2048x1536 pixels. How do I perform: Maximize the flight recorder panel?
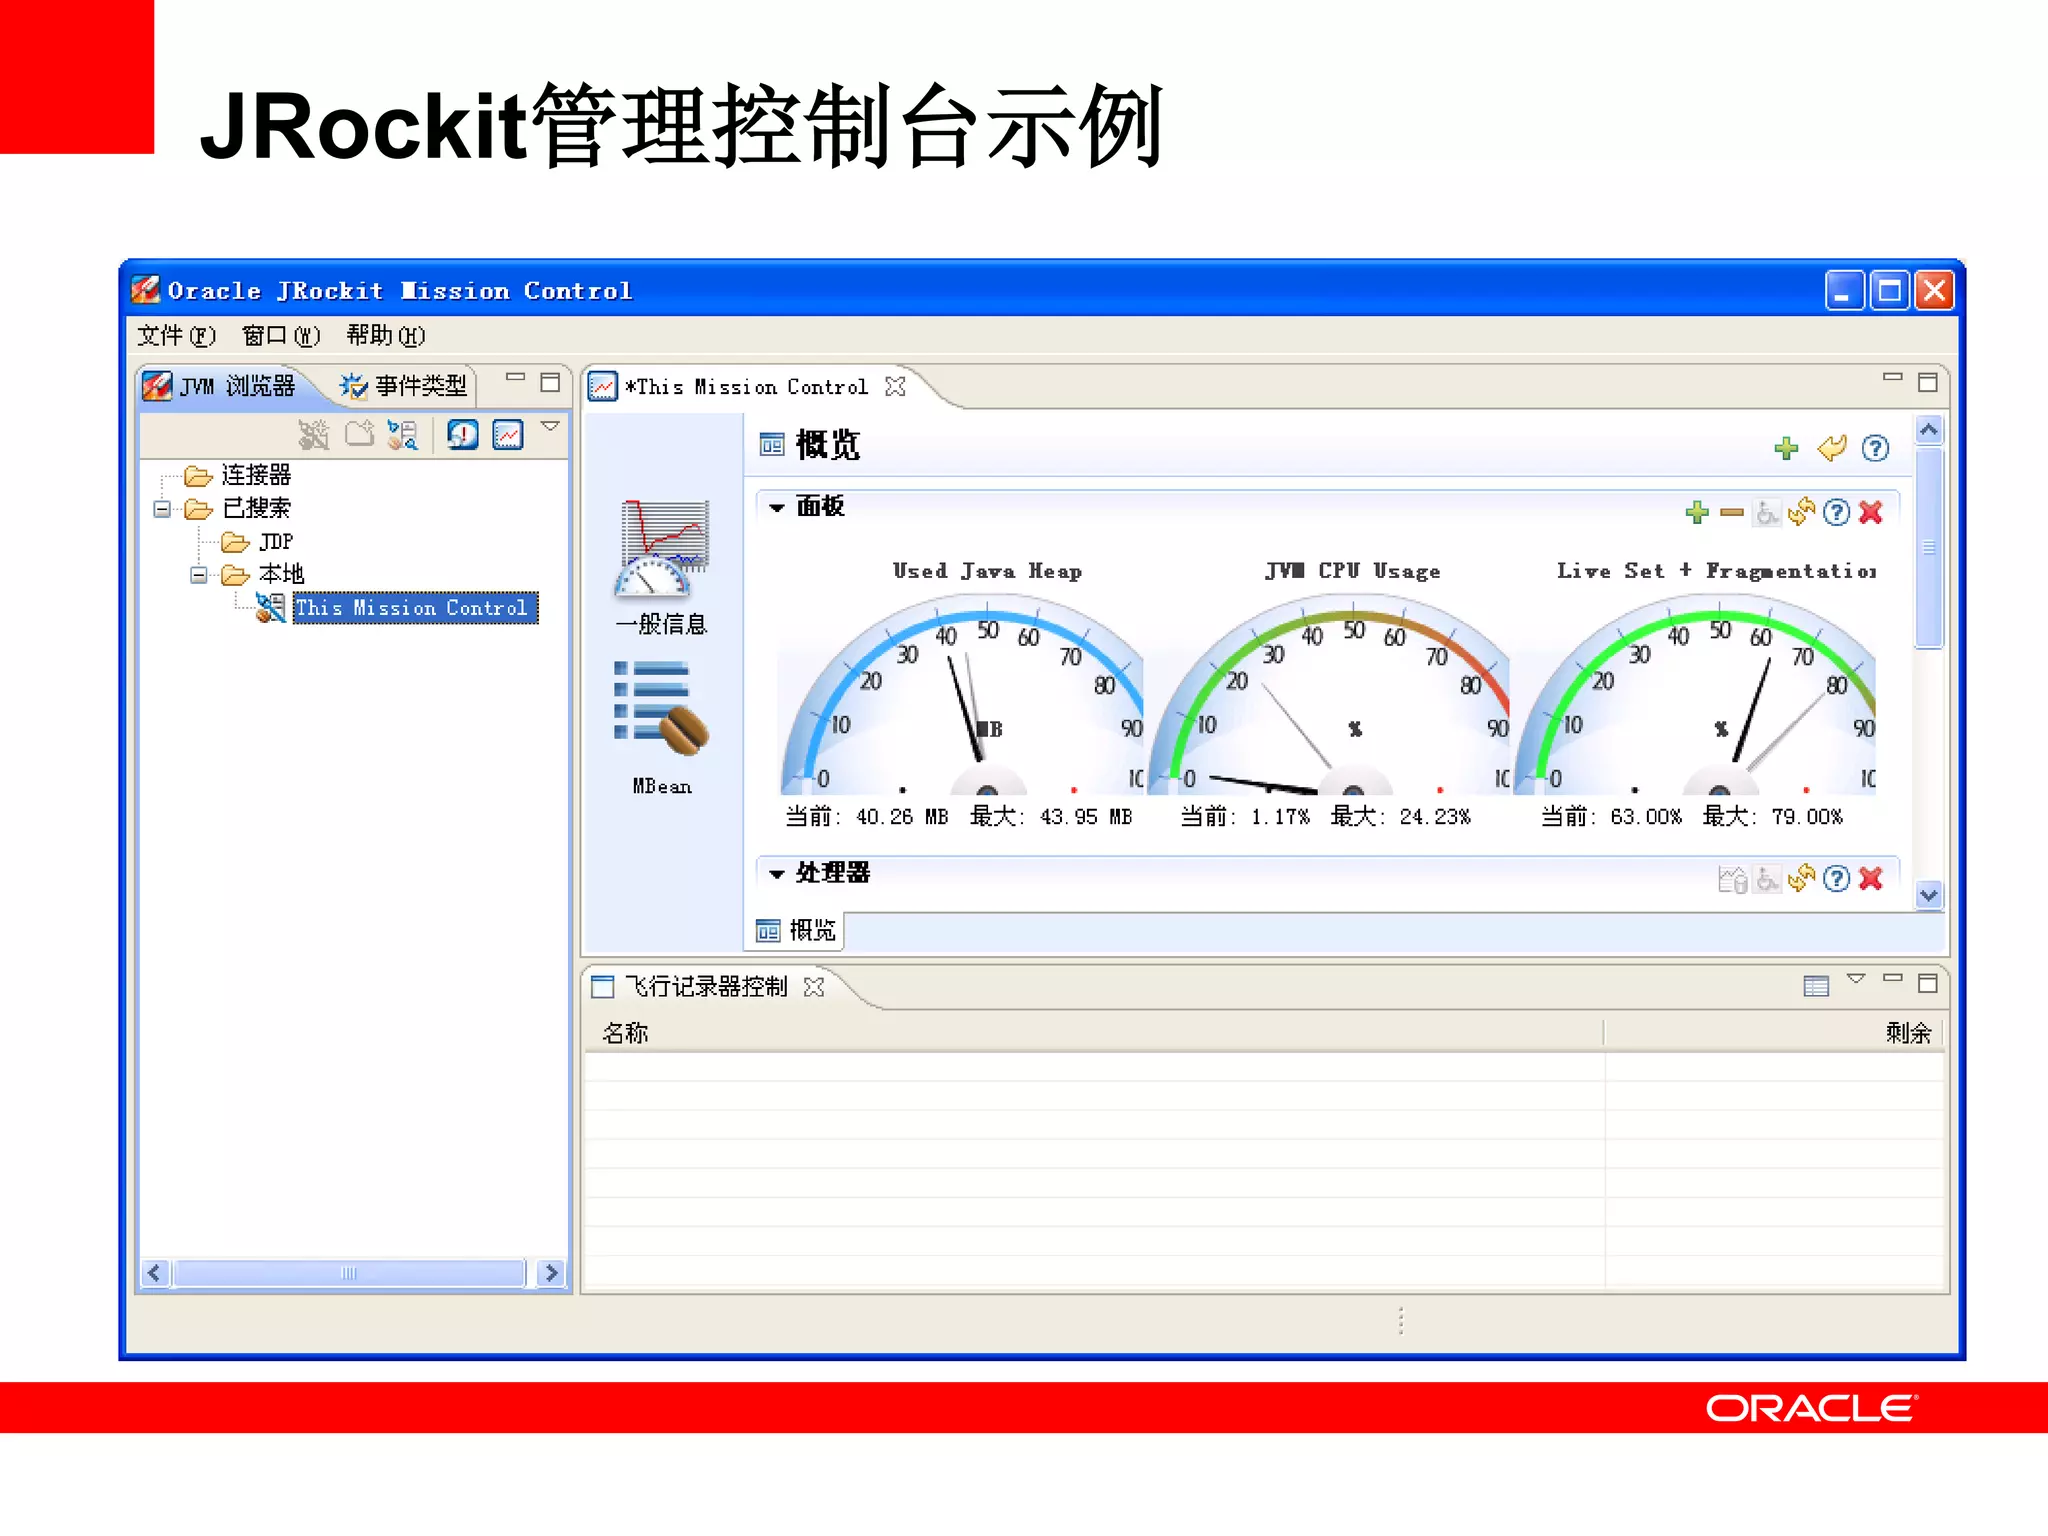click(x=1928, y=984)
